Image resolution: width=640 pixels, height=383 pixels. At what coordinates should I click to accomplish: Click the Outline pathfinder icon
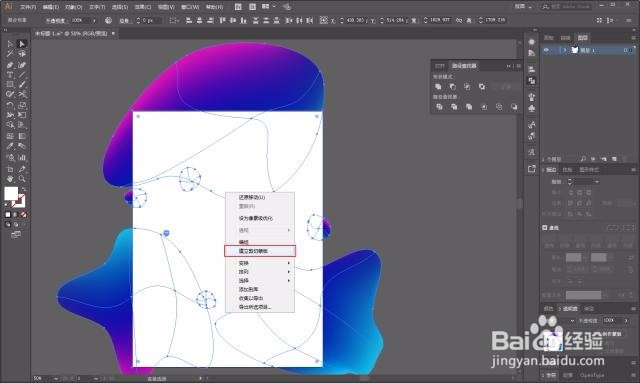[x=499, y=107]
